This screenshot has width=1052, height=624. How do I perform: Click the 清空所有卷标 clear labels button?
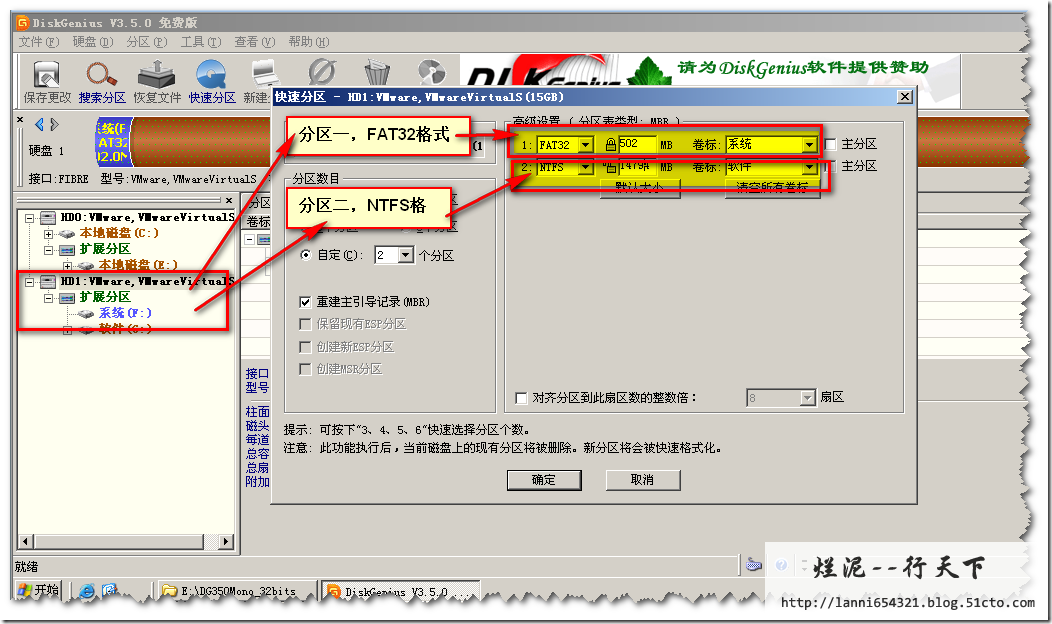point(772,187)
